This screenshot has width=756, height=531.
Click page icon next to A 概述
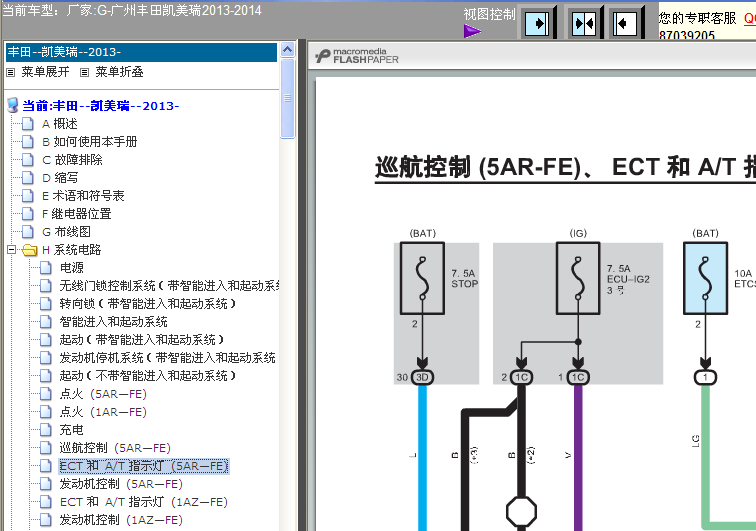pyautogui.click(x=28, y=124)
